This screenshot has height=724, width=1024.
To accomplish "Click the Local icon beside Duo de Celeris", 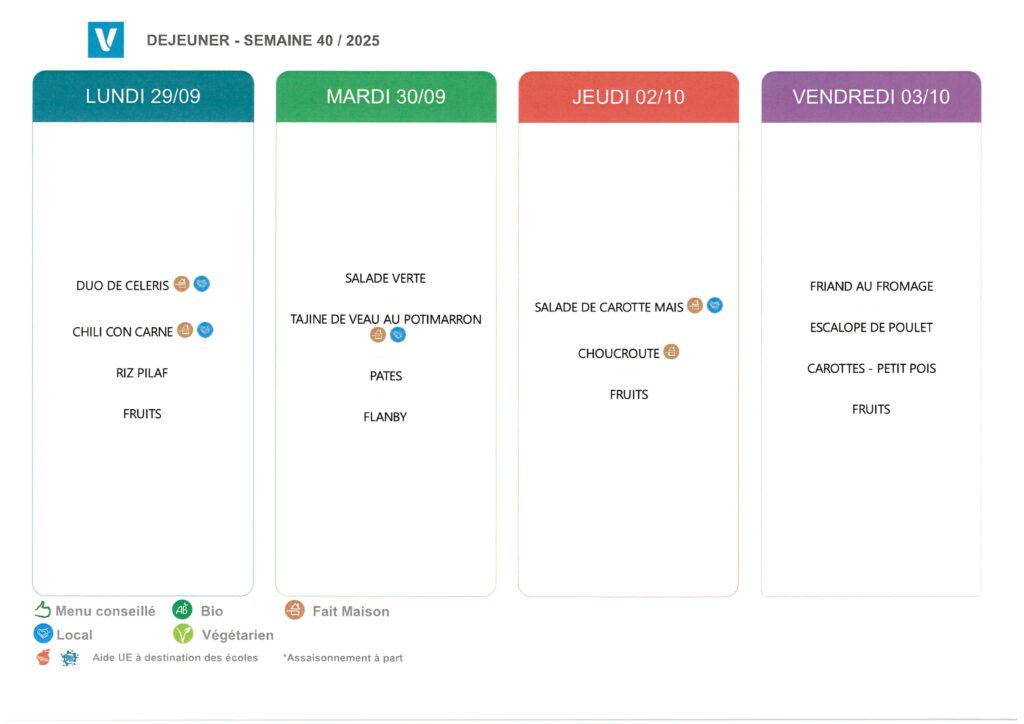I will pos(202,284).
